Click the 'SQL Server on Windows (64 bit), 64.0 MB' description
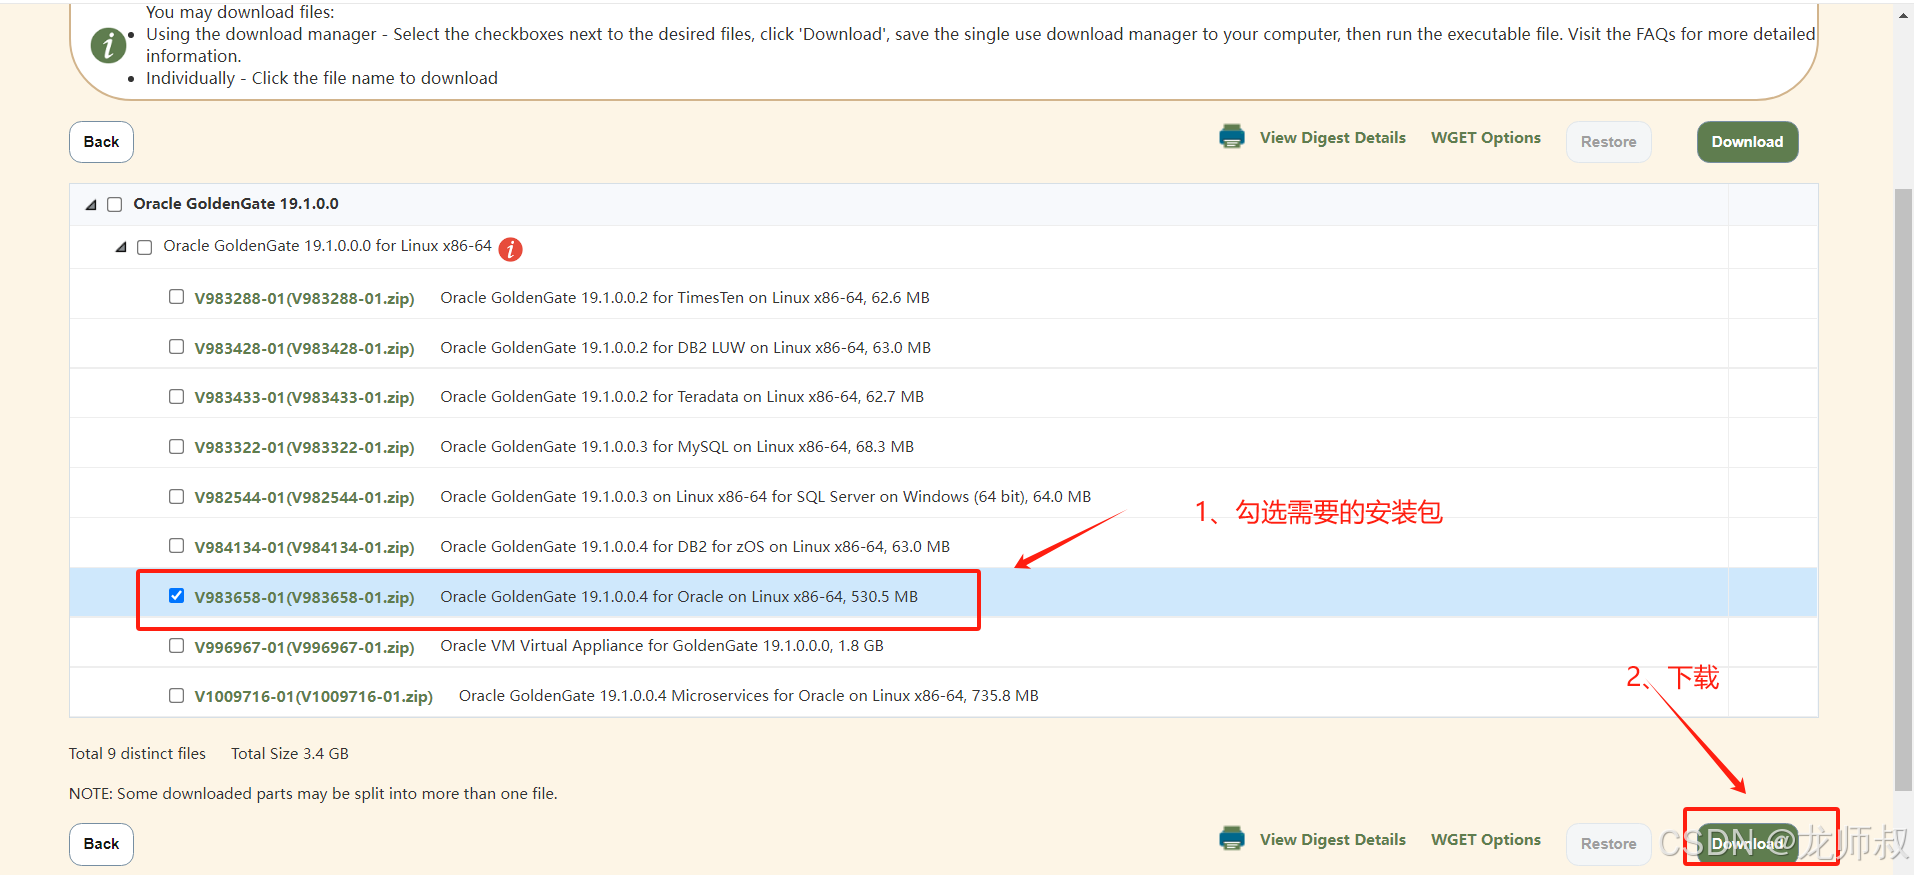 point(765,497)
